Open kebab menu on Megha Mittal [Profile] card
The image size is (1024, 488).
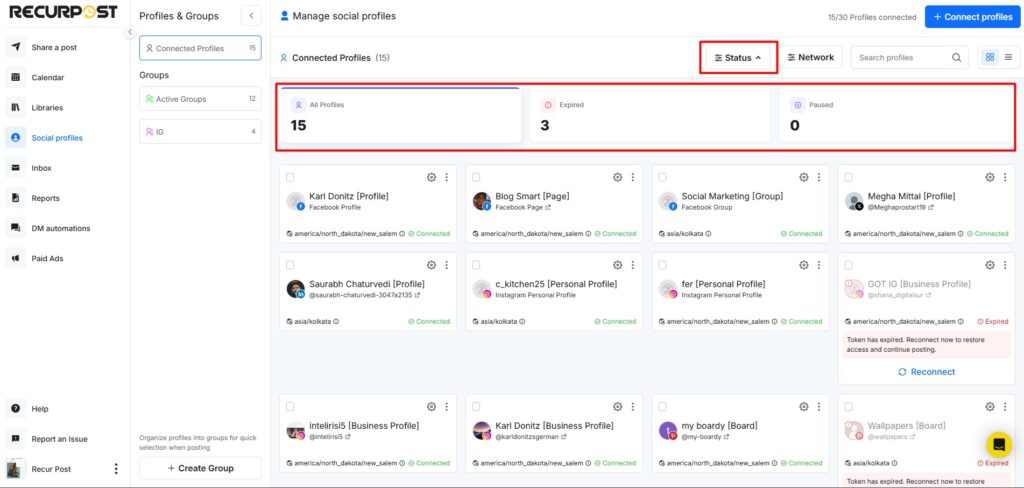[x=1005, y=177]
